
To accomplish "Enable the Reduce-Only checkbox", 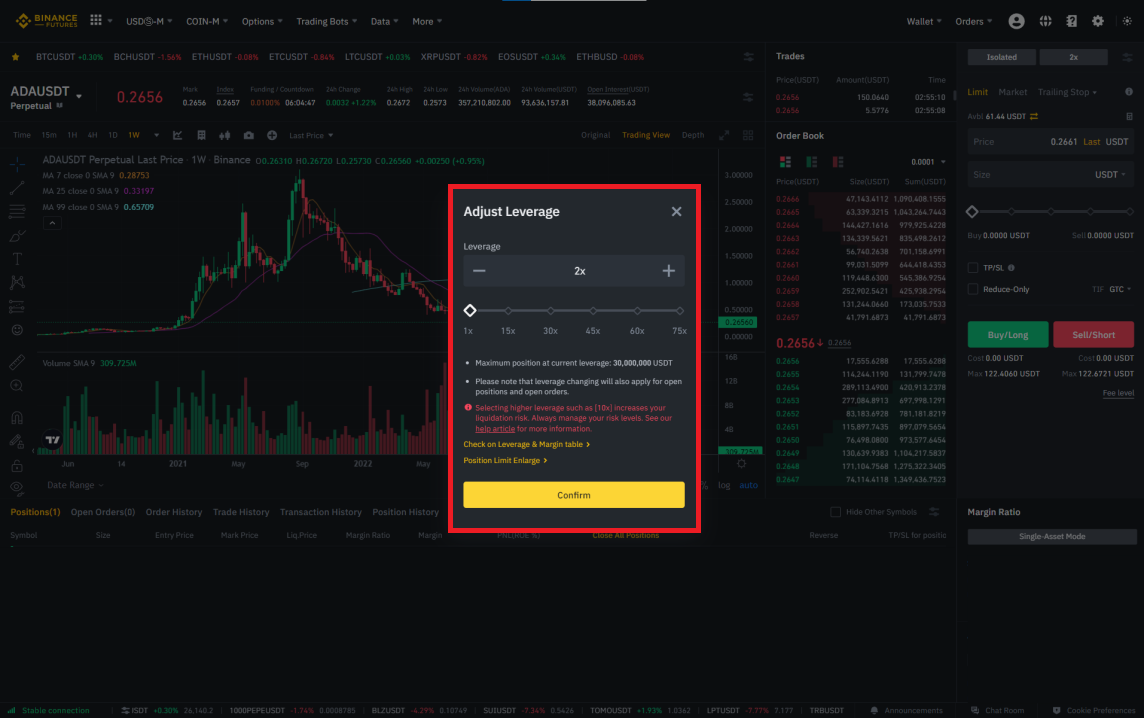I will point(973,289).
